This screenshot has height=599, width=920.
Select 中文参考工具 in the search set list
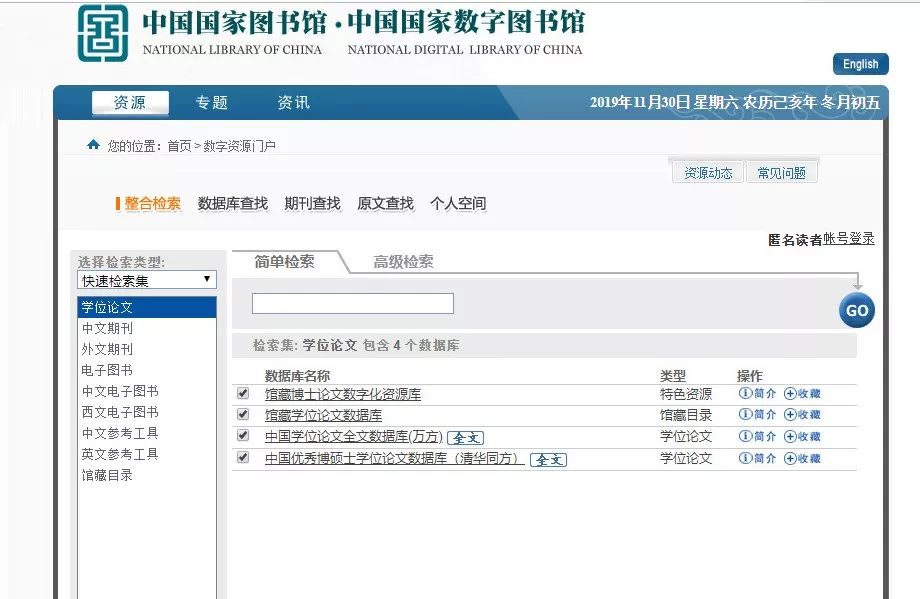coord(147,433)
